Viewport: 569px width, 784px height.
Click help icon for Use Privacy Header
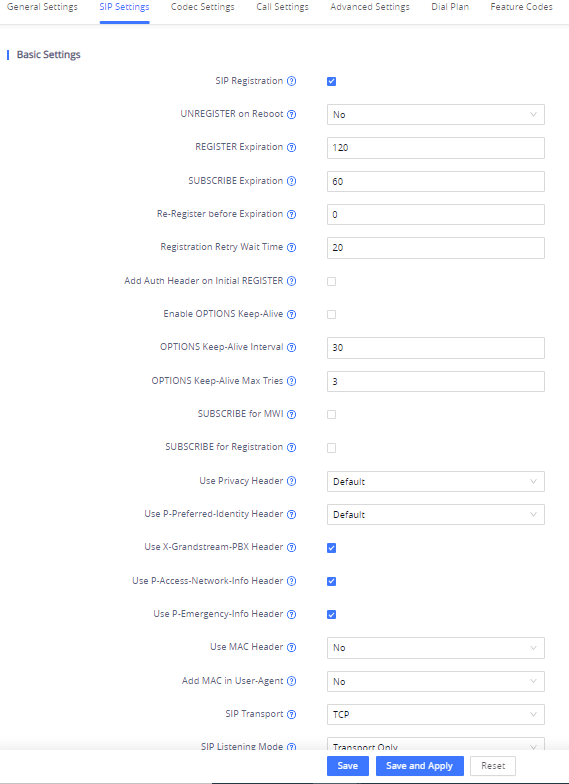pyautogui.click(x=292, y=481)
